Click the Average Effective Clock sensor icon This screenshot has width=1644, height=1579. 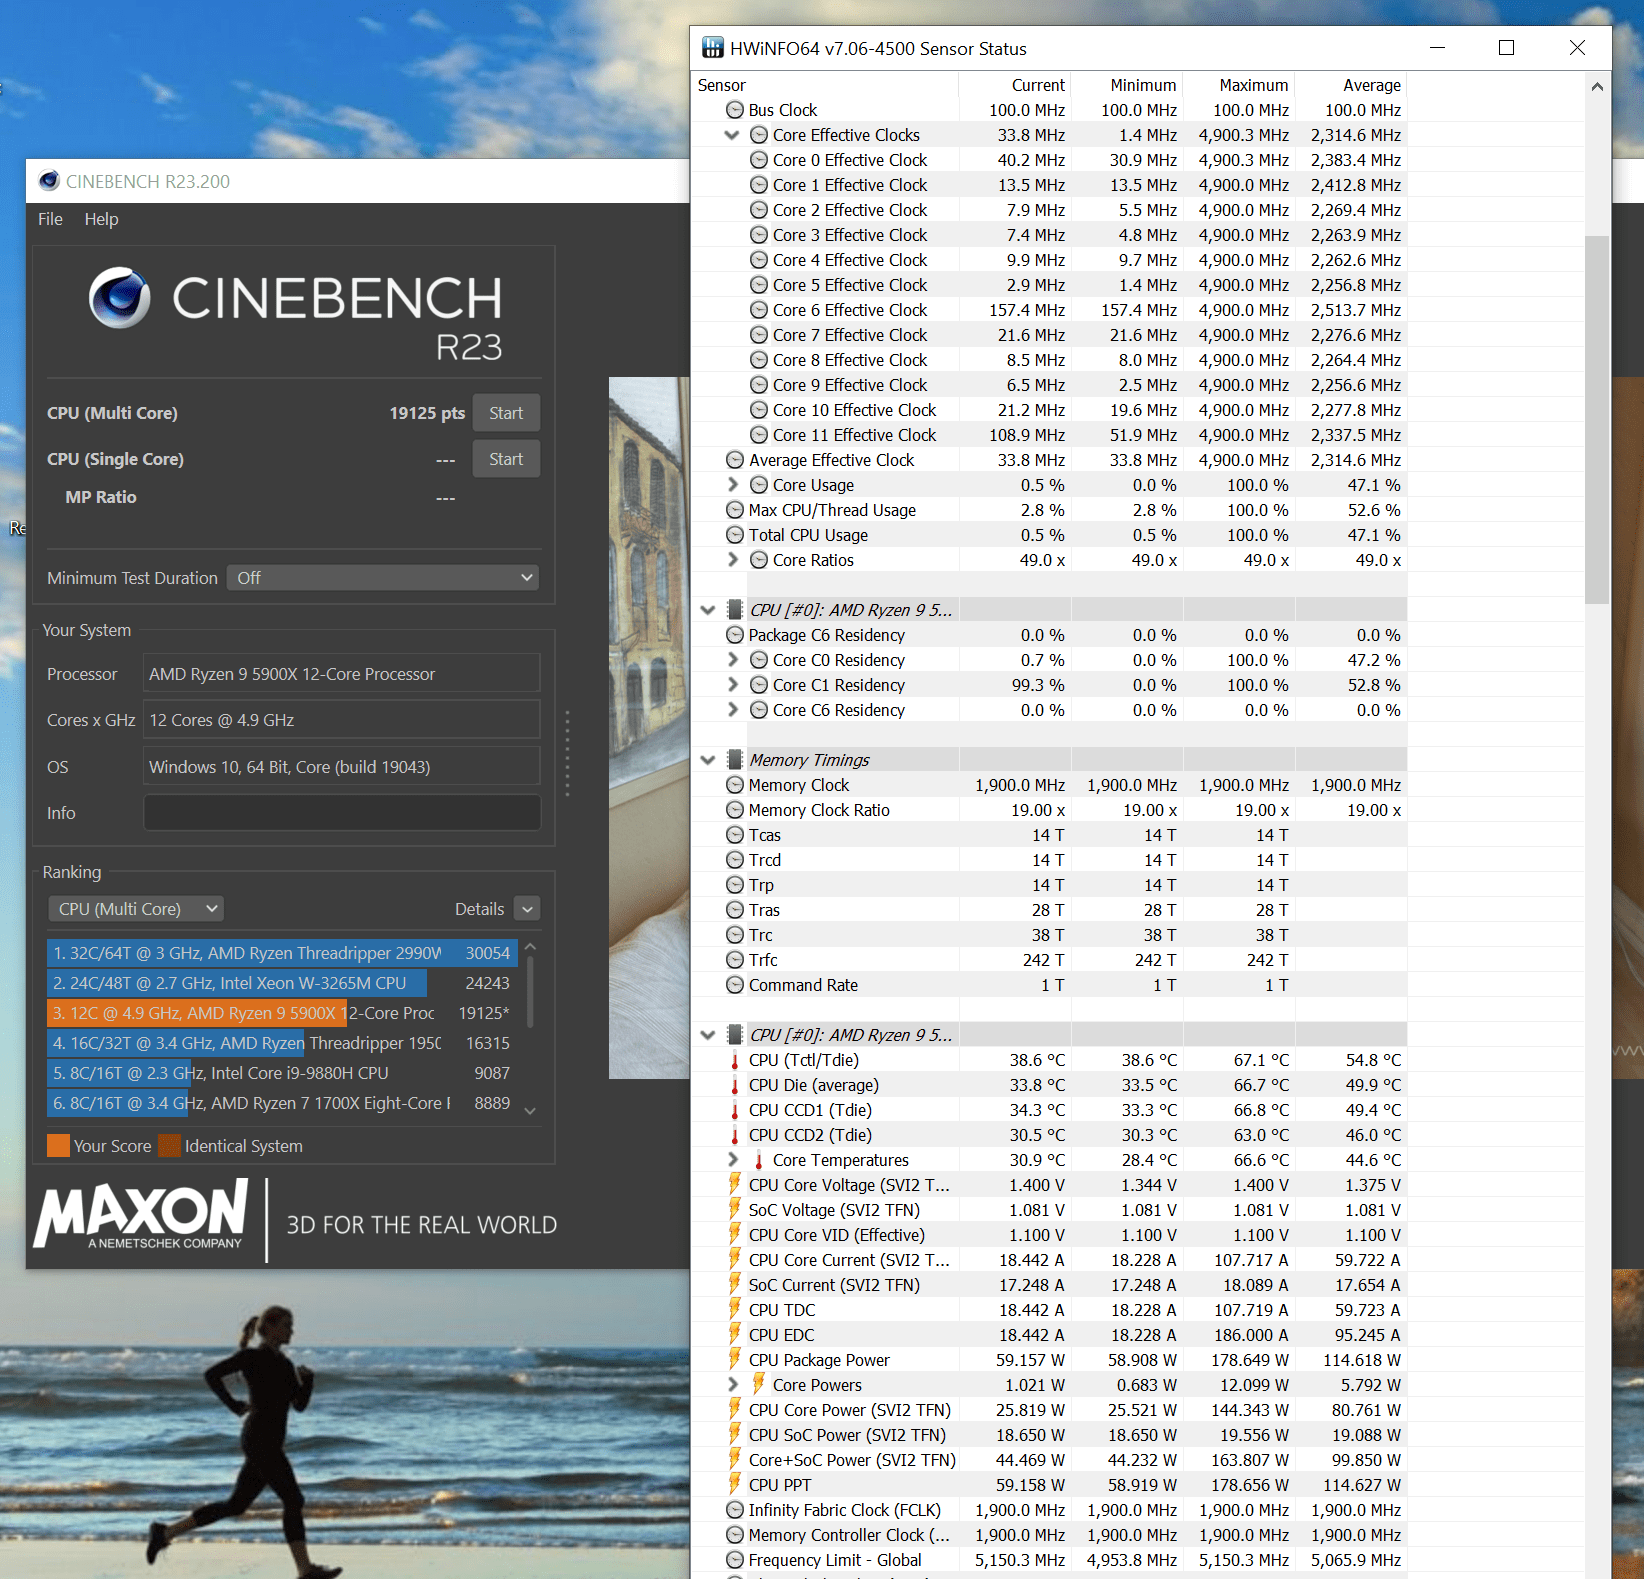point(735,460)
